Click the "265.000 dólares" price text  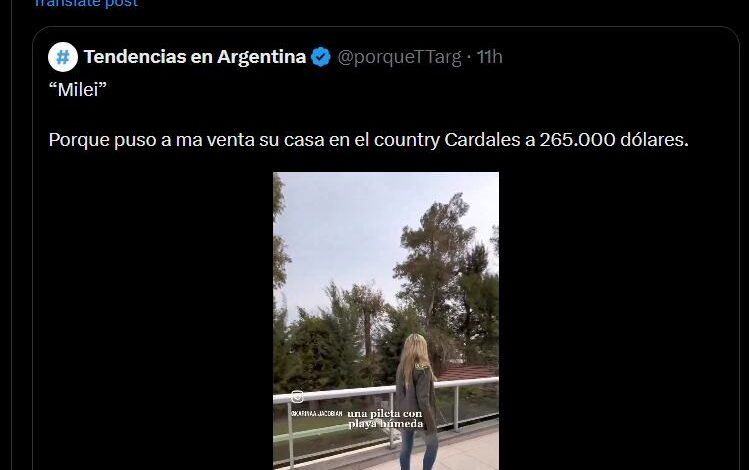pos(614,140)
